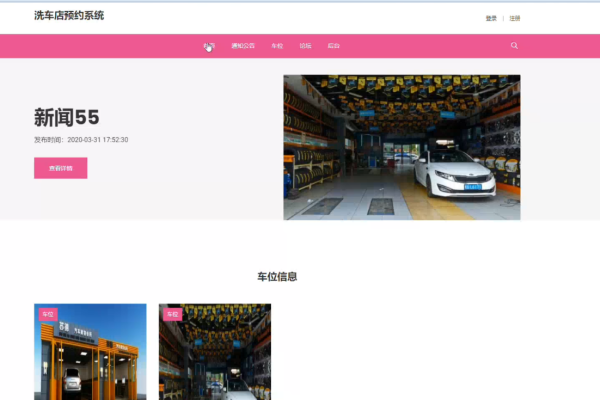Open the 通知公告 navigation item

click(x=243, y=46)
